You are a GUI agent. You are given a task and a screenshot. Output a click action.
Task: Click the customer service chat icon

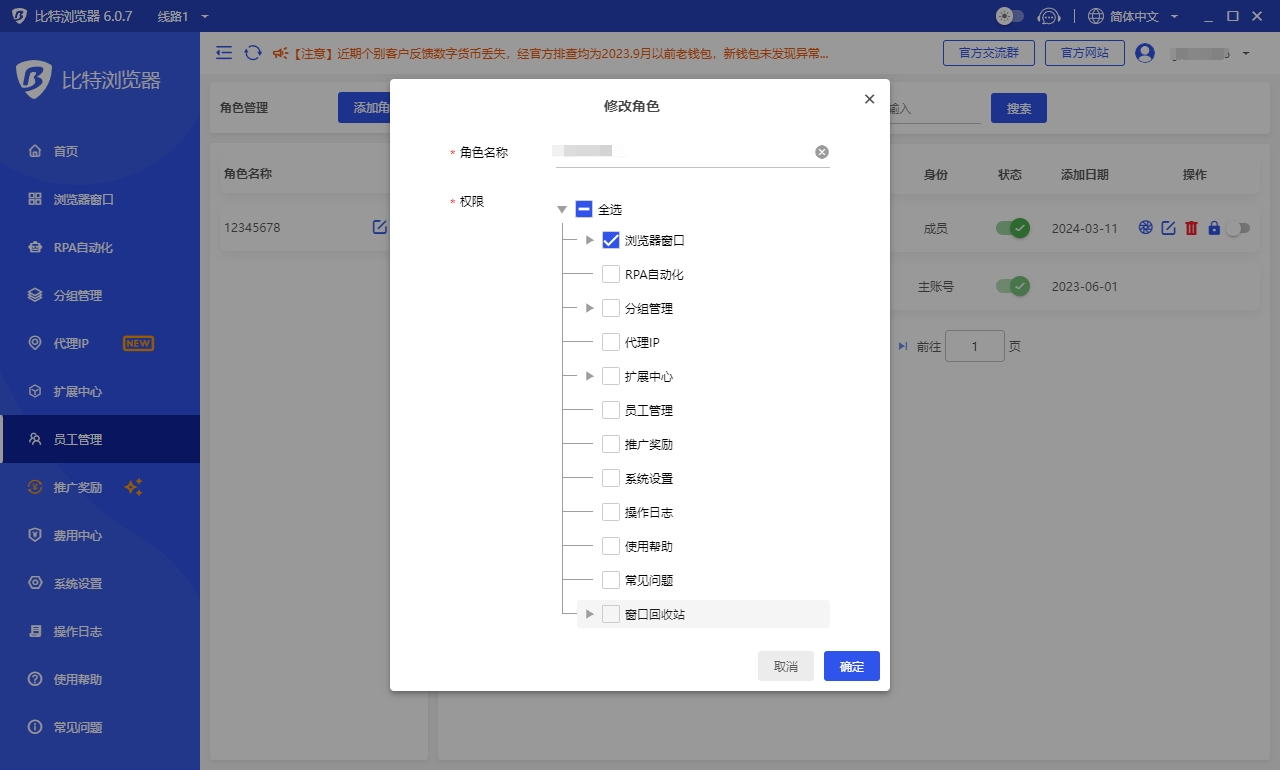point(1048,16)
